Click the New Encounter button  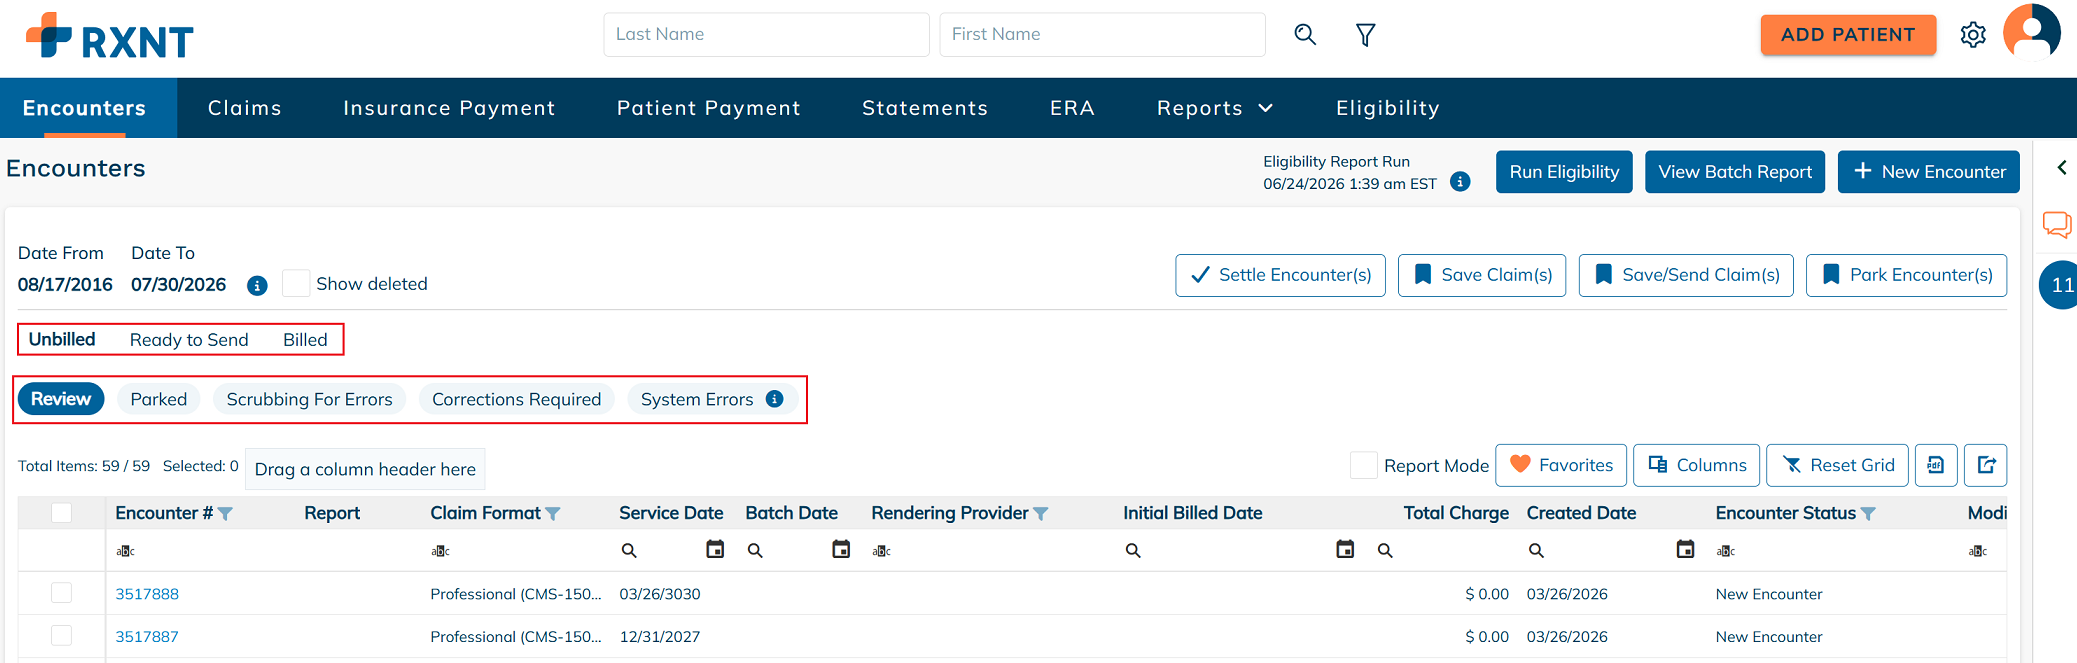click(x=1928, y=172)
